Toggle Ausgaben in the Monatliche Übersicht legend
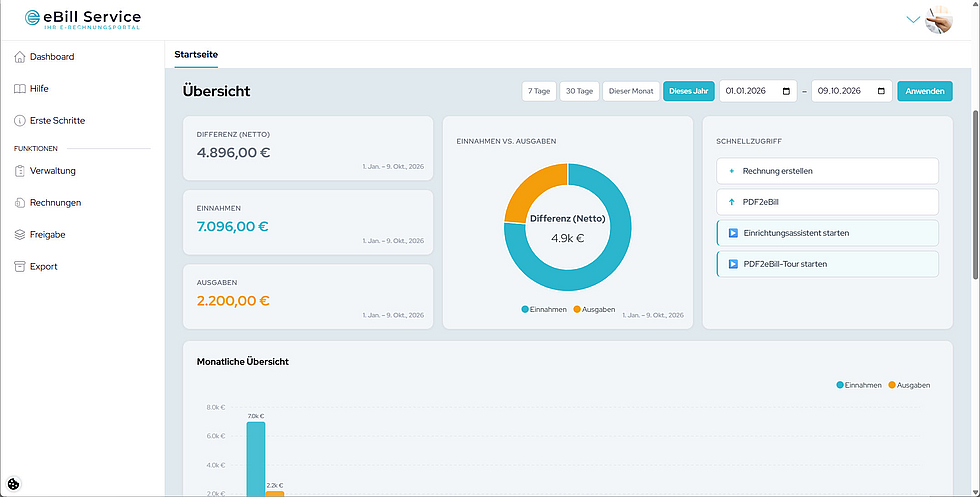 click(909, 385)
